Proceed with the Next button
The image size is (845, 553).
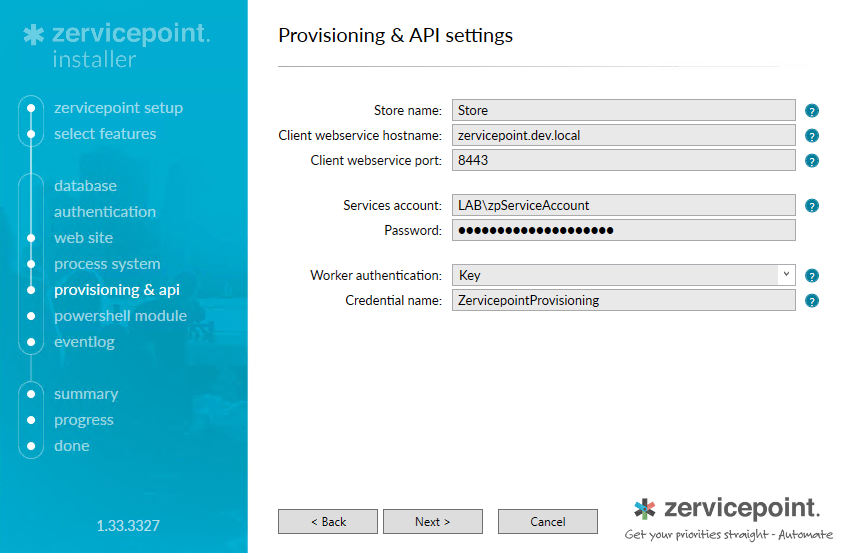point(433,521)
